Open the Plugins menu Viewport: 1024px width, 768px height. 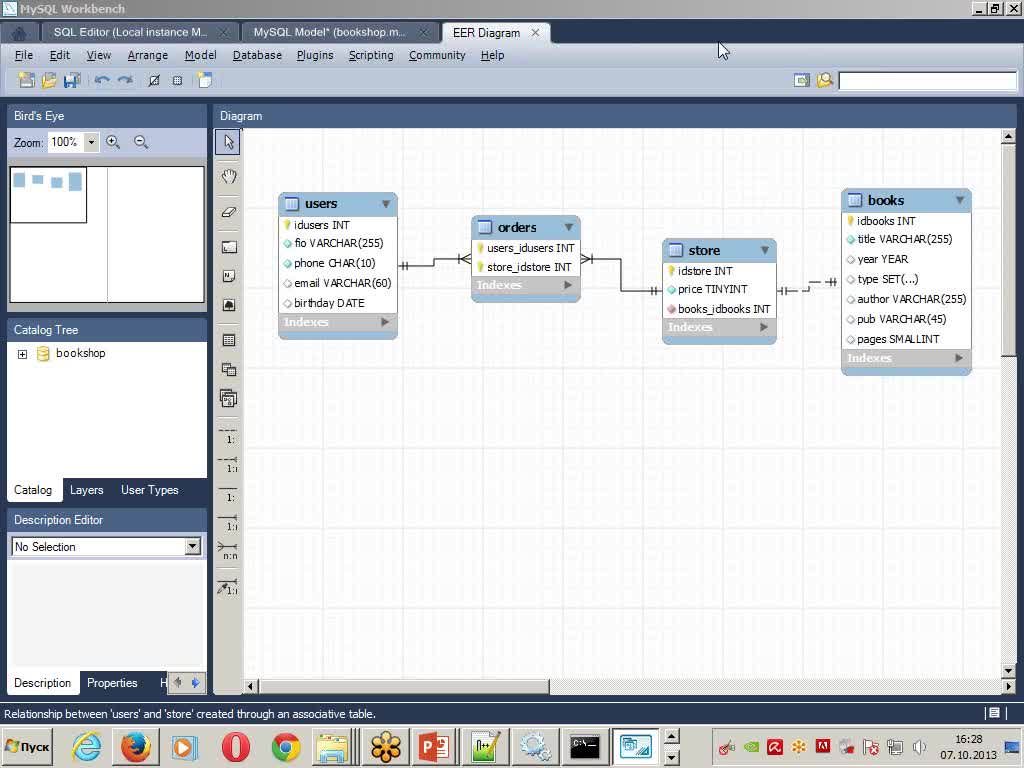[315, 56]
